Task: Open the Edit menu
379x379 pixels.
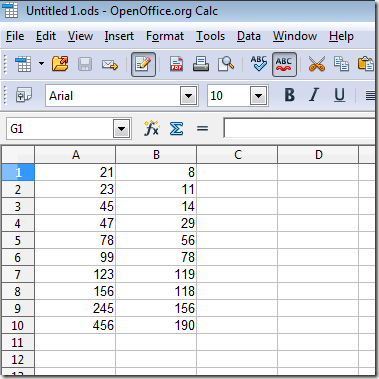Action: point(46,36)
